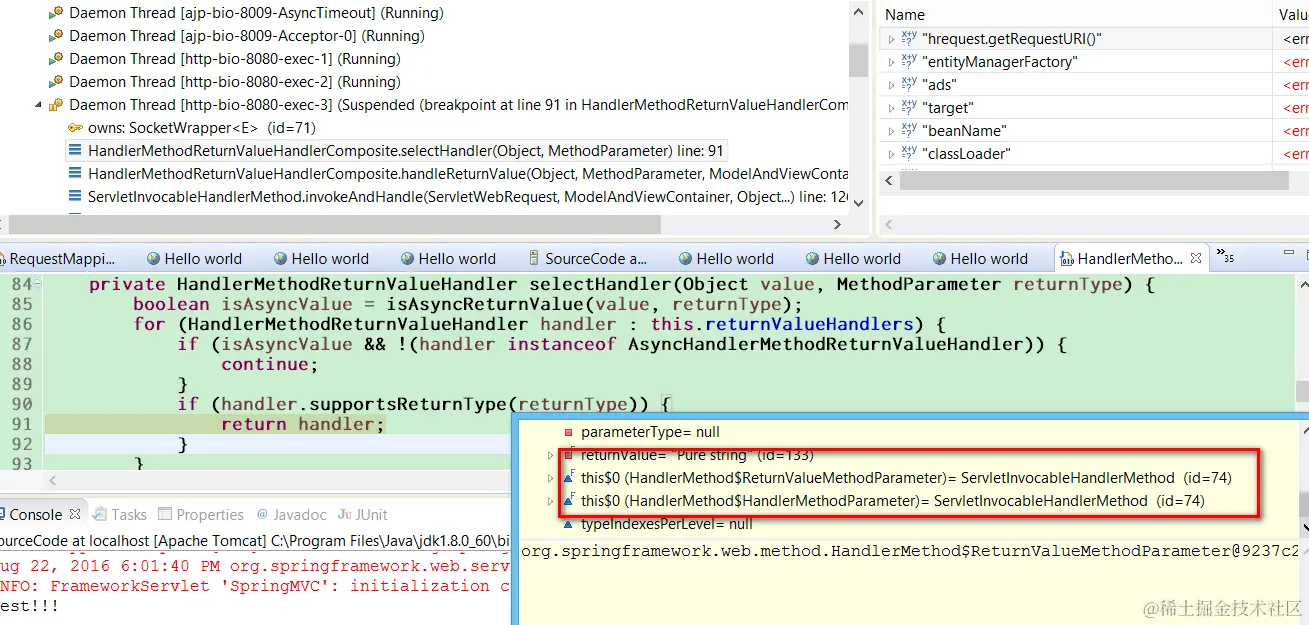Click the ajp-bio-8009-Acceptor-0 thread icon
The height and width of the screenshot is (625, 1309).
point(56,36)
